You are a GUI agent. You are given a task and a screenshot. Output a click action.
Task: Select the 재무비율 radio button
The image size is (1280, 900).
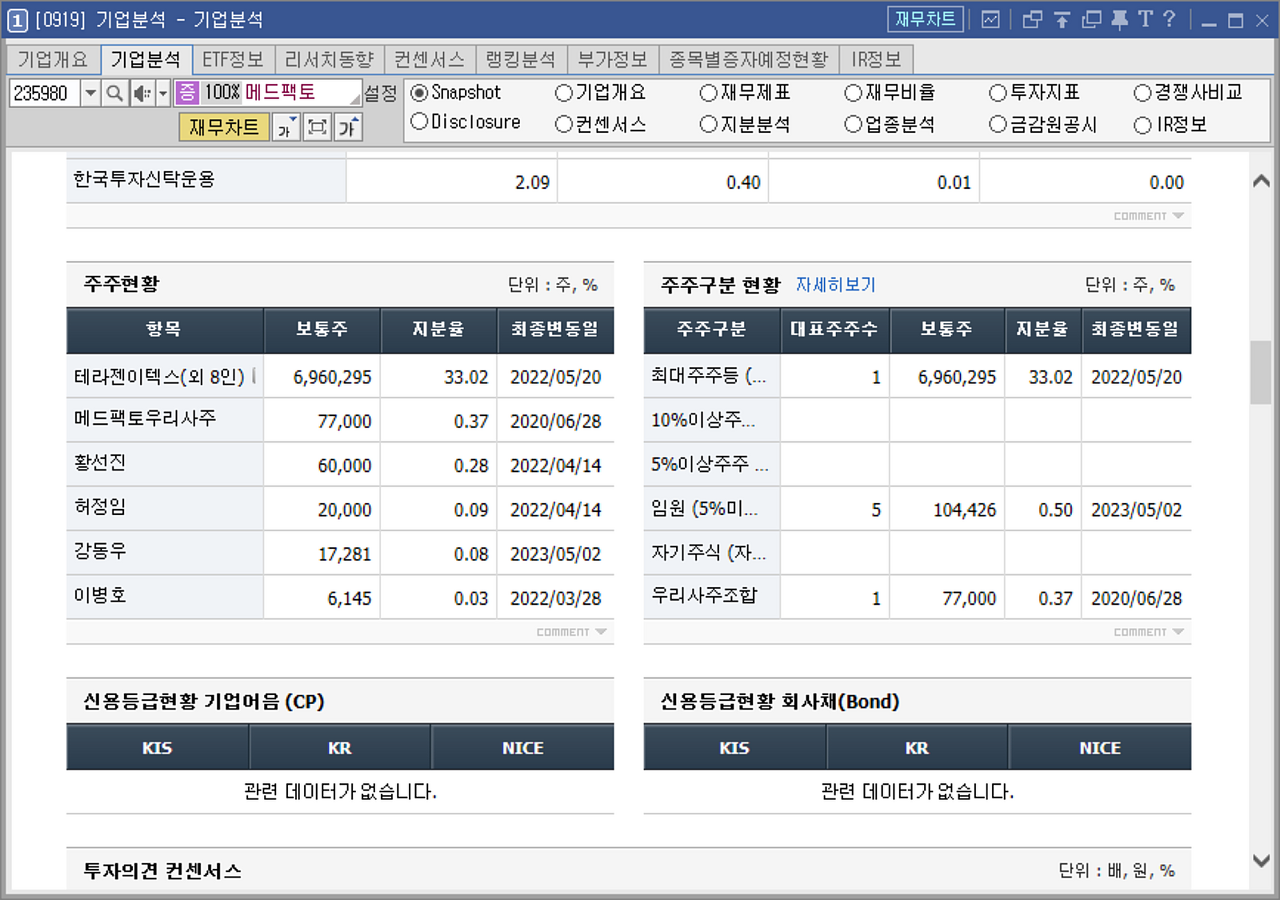click(853, 93)
